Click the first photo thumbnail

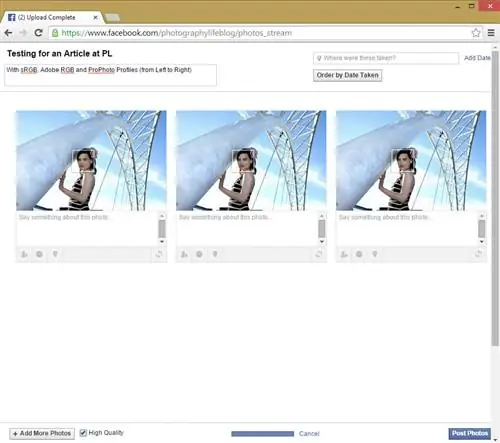(x=91, y=160)
